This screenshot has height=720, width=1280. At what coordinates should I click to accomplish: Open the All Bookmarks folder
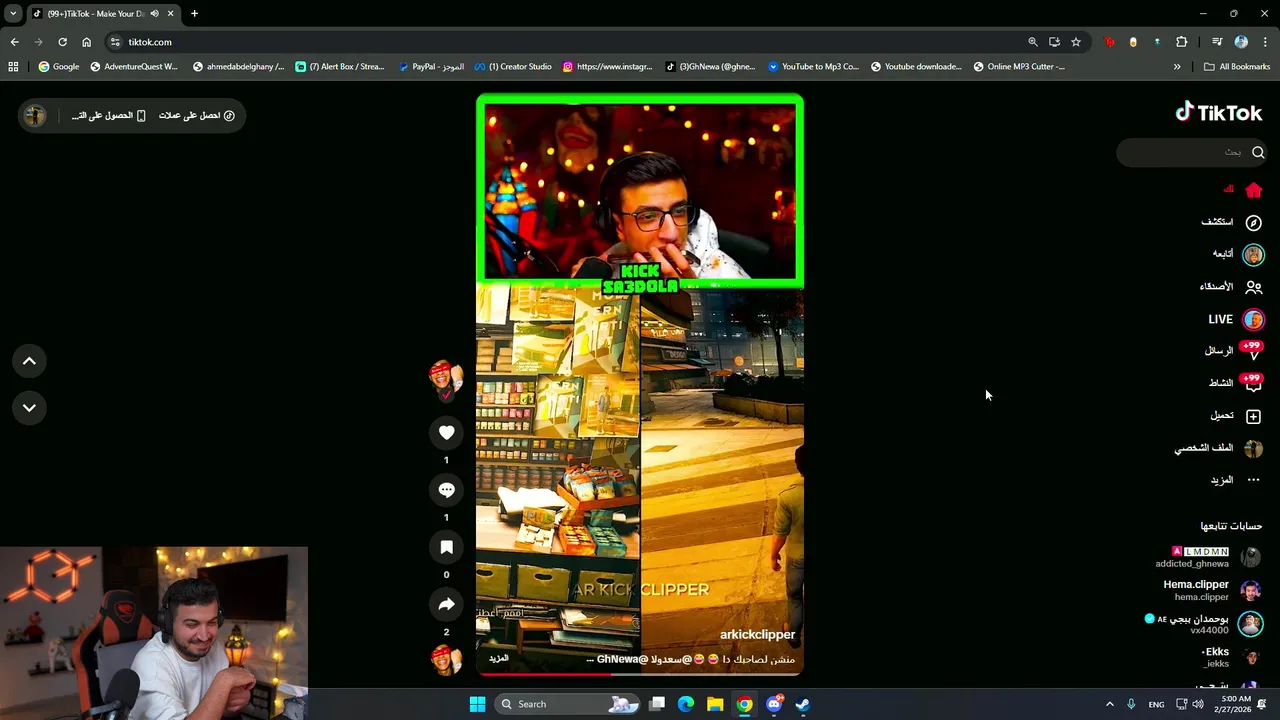pos(1237,67)
